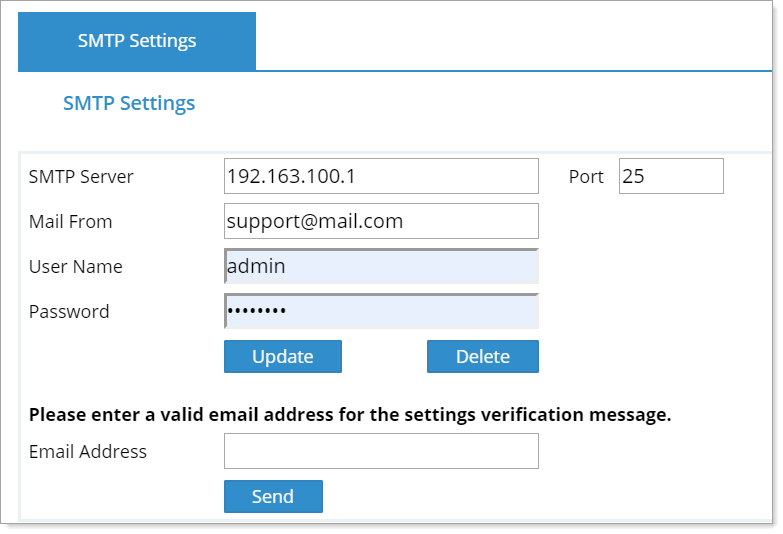Click the Port label text
783x534 pixels.
586,177
